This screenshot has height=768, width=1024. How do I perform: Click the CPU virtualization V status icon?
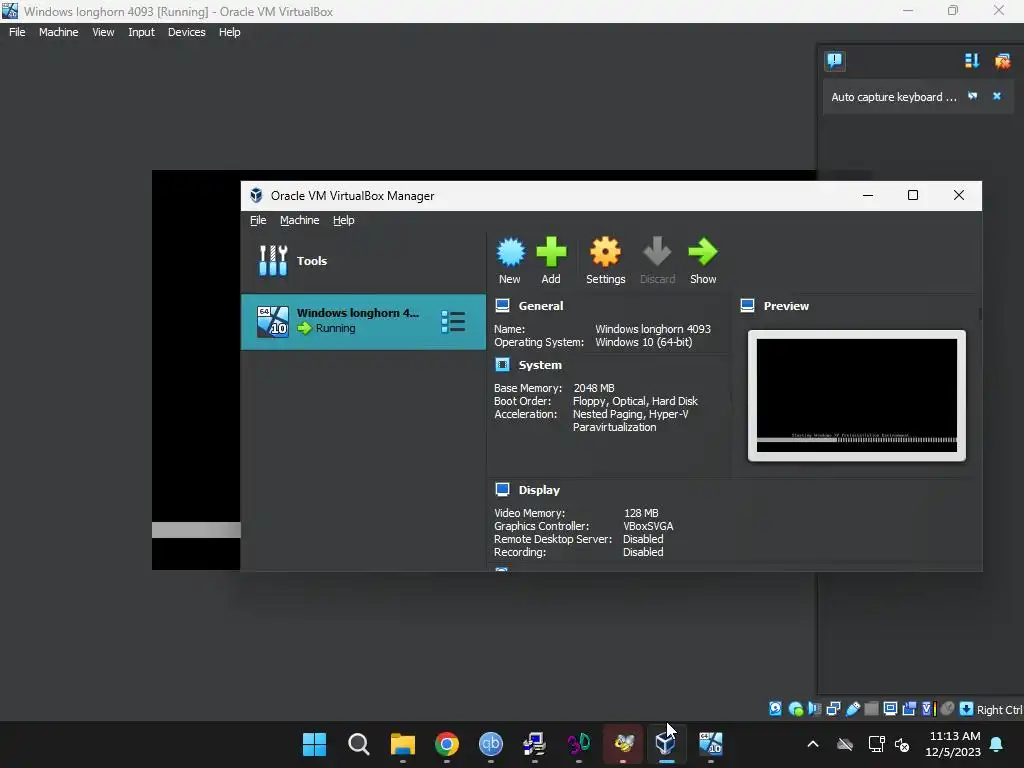tap(929, 709)
